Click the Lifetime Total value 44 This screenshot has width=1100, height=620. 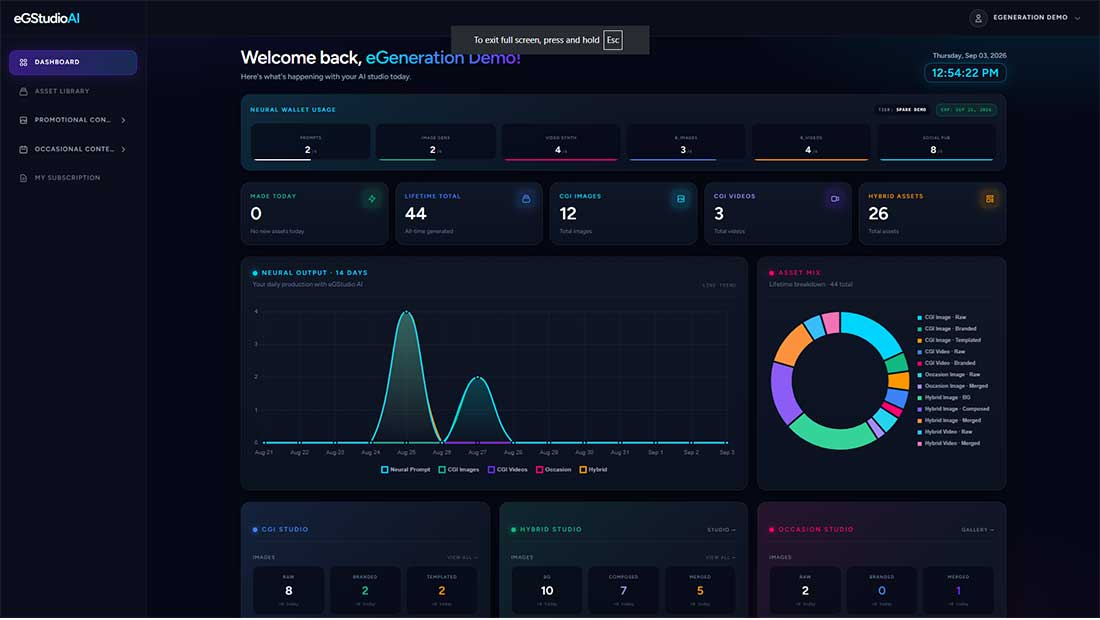click(415, 214)
